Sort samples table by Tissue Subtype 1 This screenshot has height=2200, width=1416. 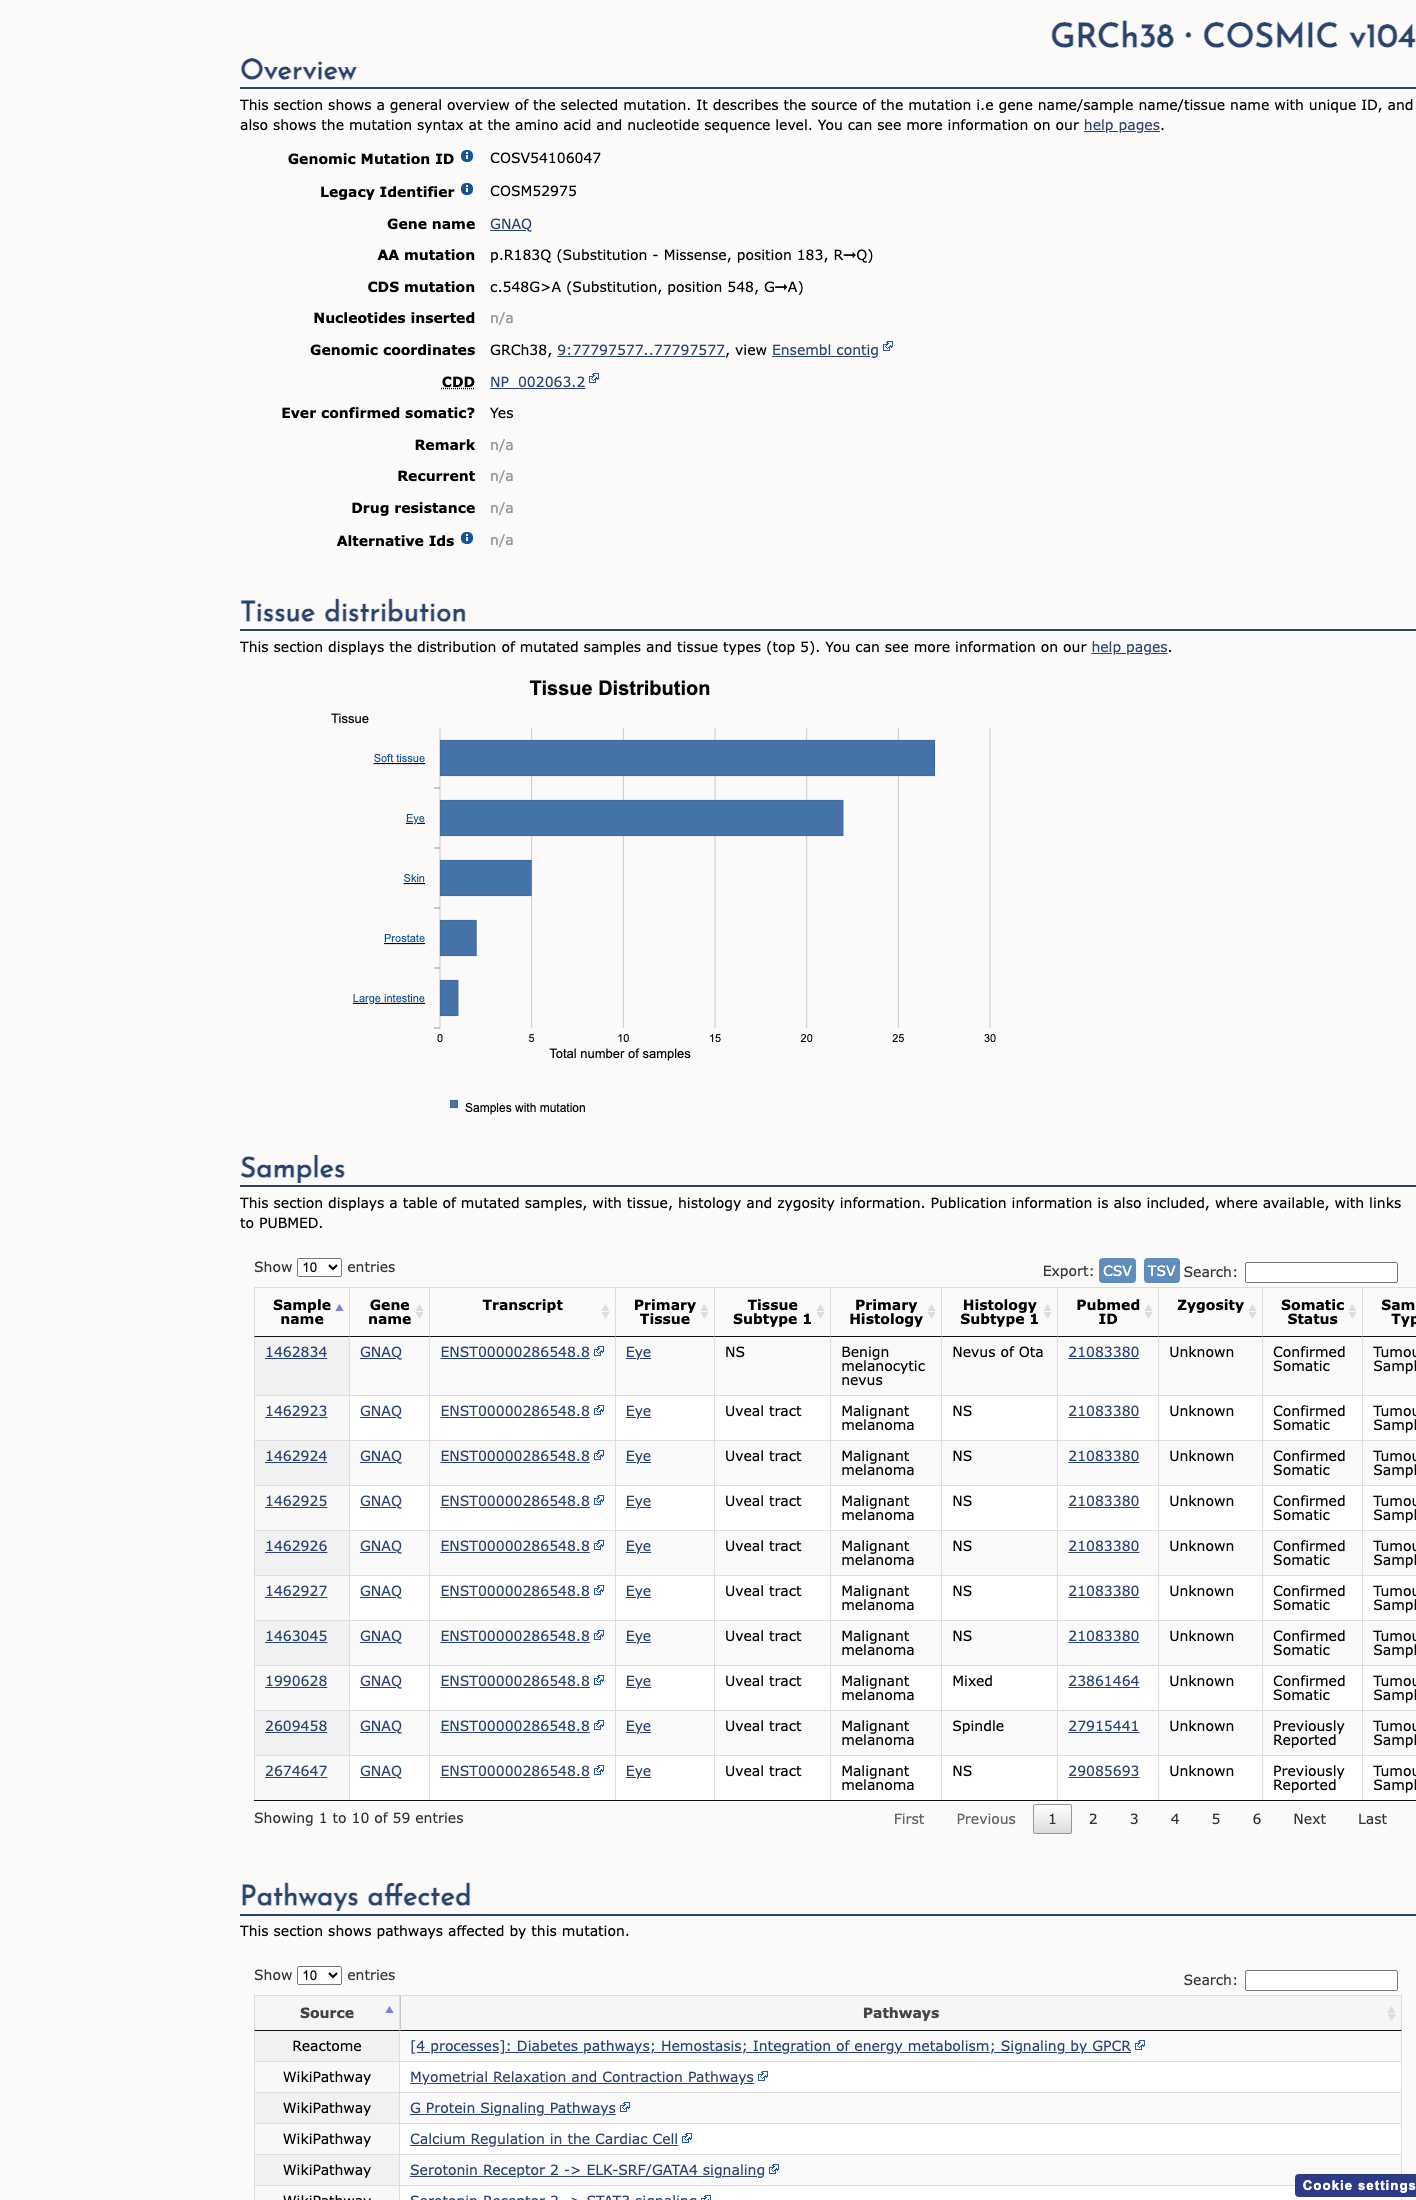[772, 1312]
